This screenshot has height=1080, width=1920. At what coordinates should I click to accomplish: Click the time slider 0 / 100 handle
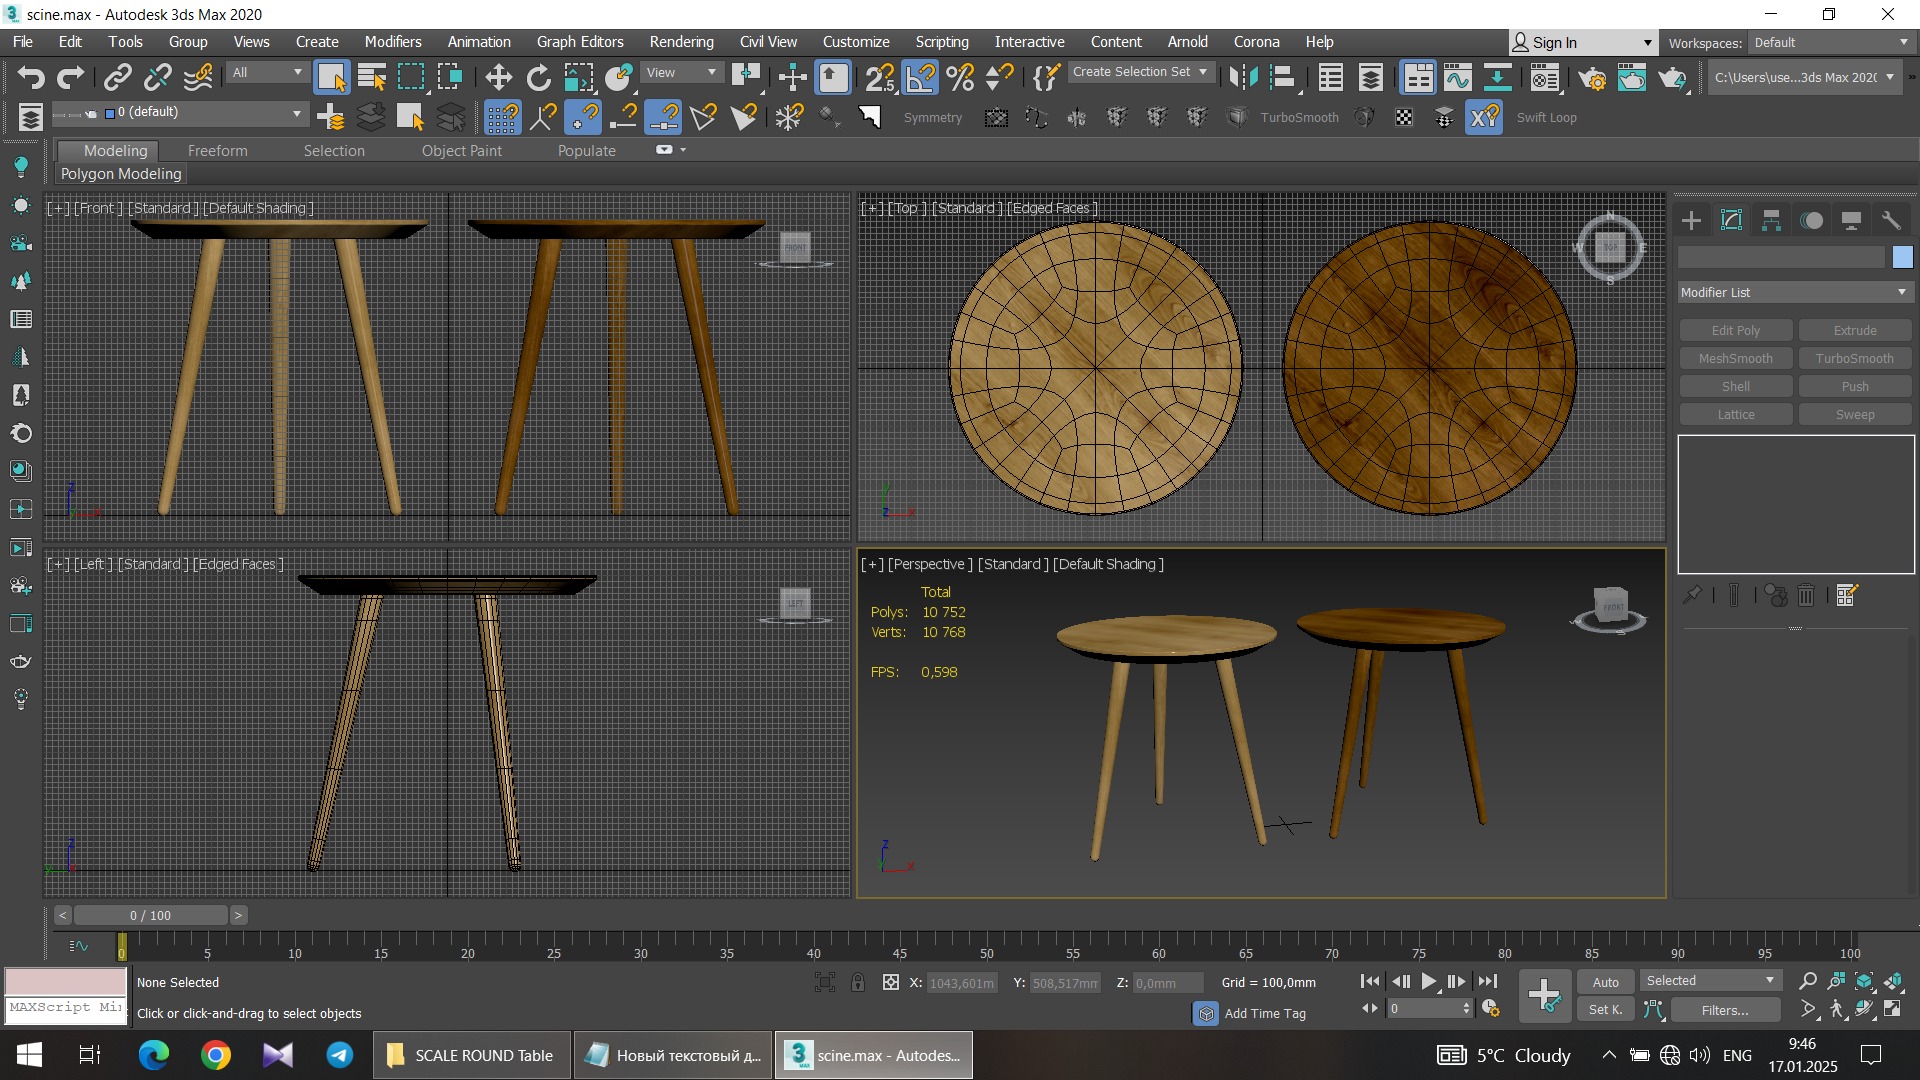point(150,915)
